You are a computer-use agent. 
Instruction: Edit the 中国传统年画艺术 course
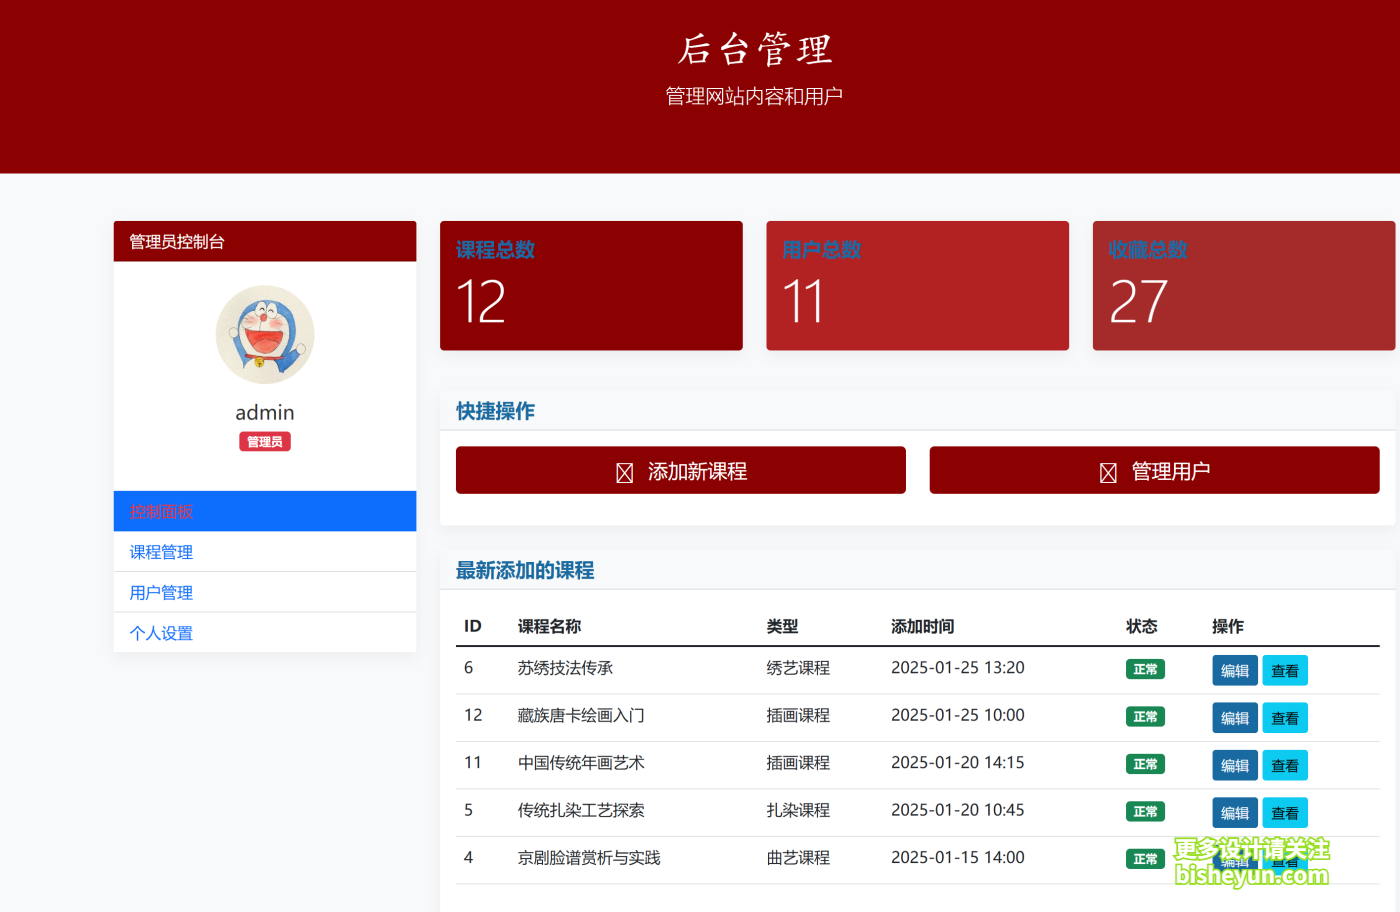point(1235,765)
